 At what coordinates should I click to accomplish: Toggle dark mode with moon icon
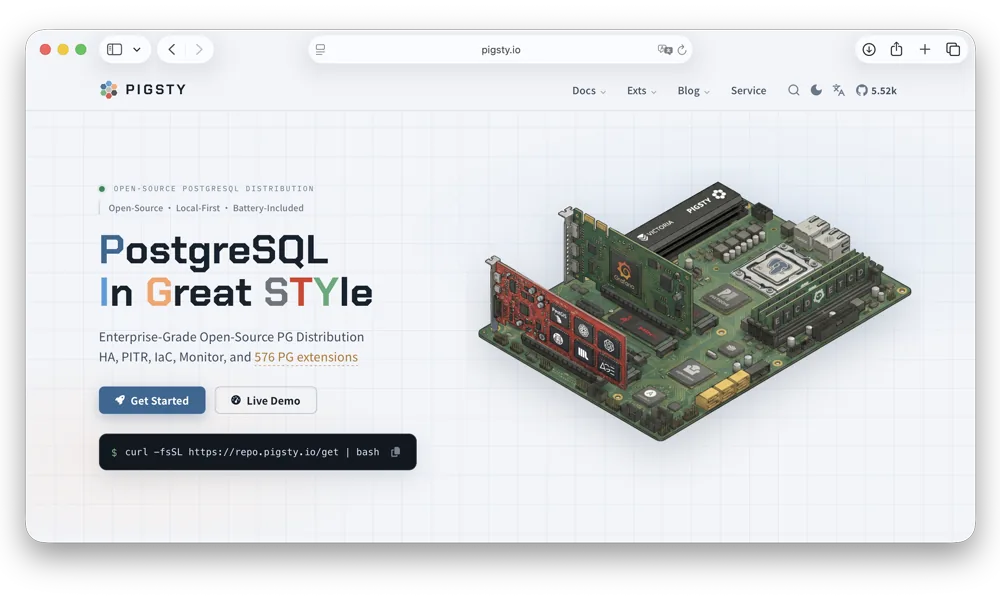pyautogui.click(x=816, y=90)
